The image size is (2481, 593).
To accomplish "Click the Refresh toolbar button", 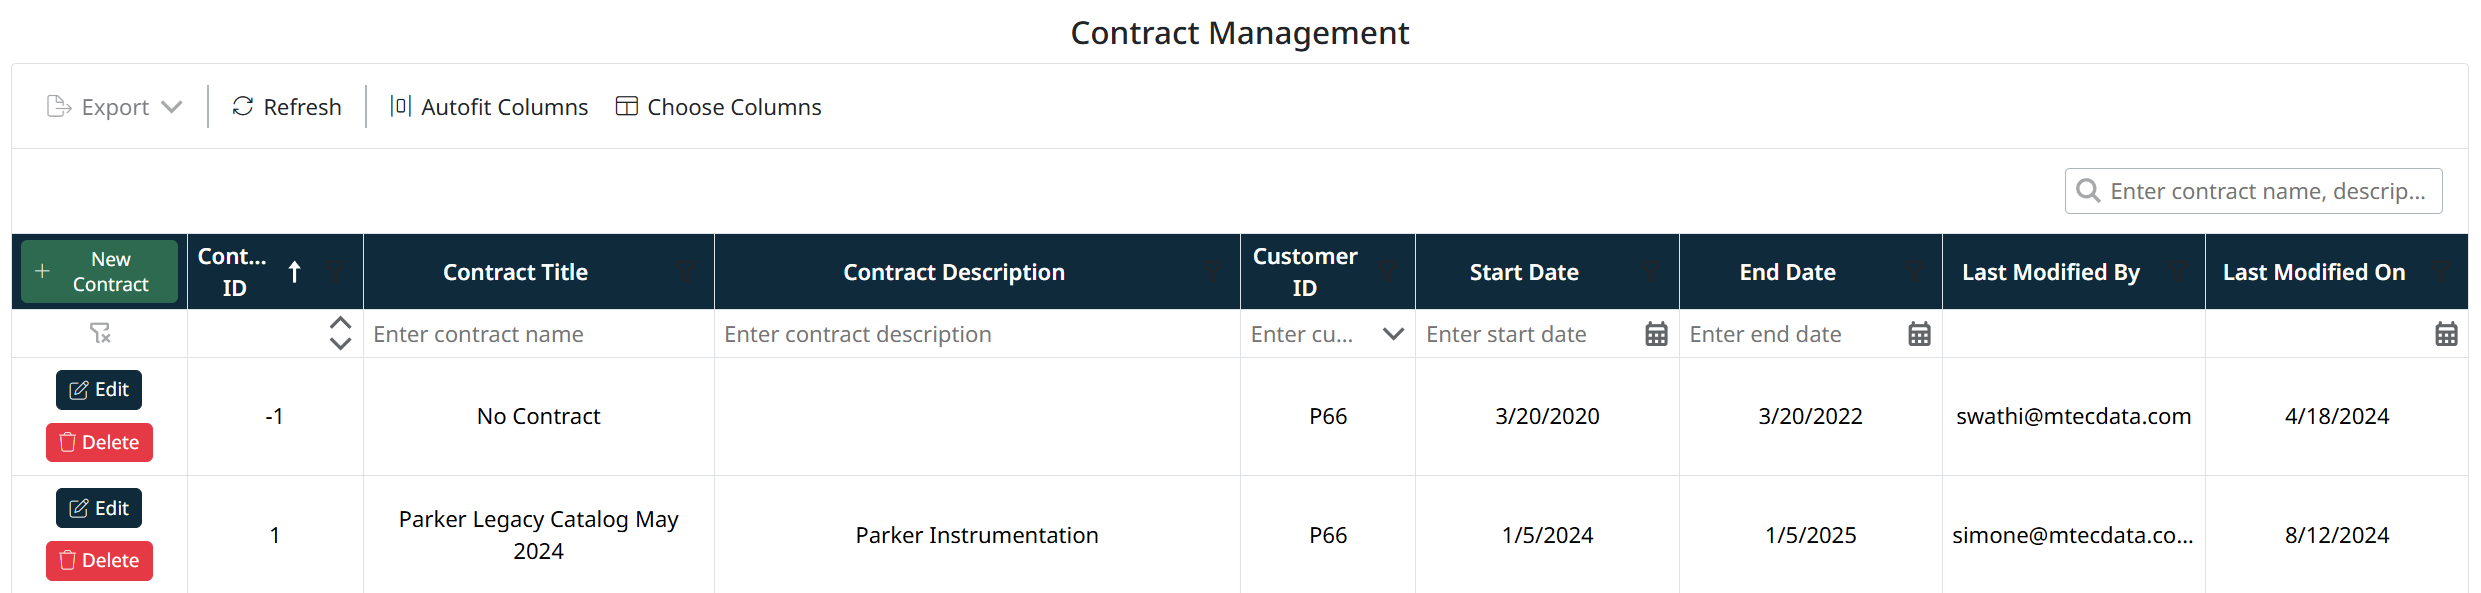I will click(x=287, y=107).
